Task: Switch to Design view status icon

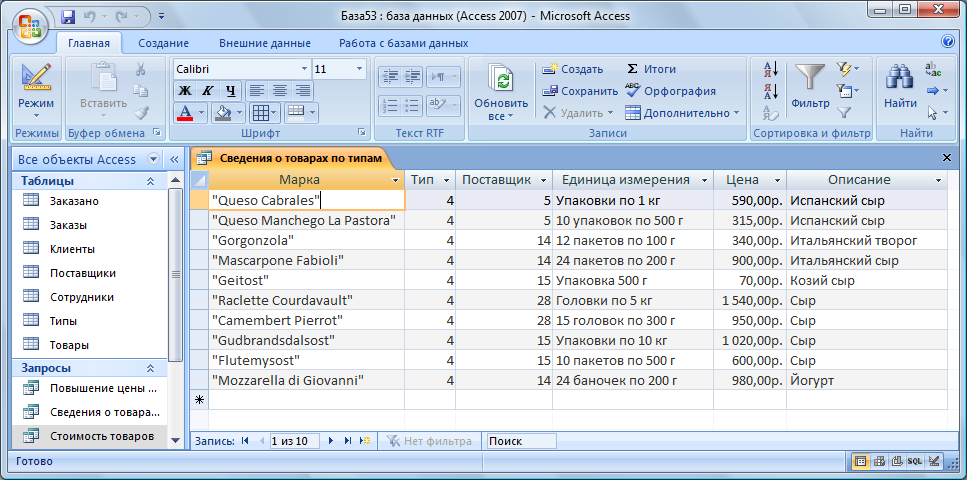Action: click(x=934, y=461)
